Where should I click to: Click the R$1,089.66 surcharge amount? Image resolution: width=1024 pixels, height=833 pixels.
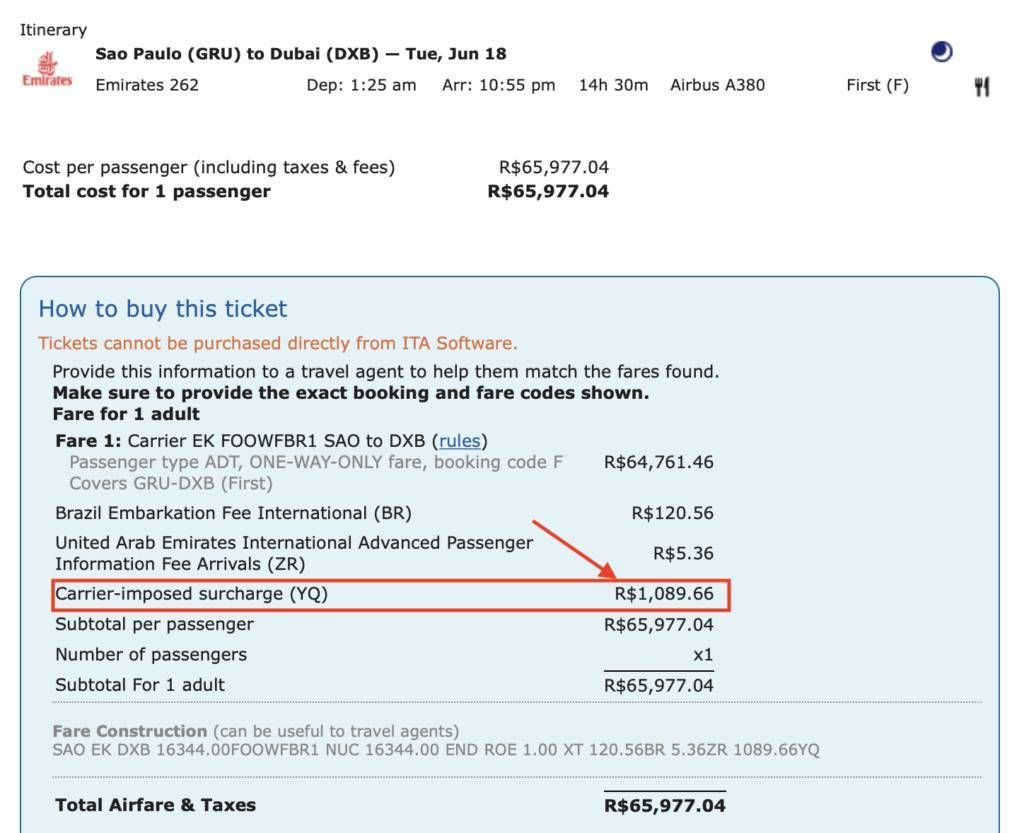pos(664,594)
